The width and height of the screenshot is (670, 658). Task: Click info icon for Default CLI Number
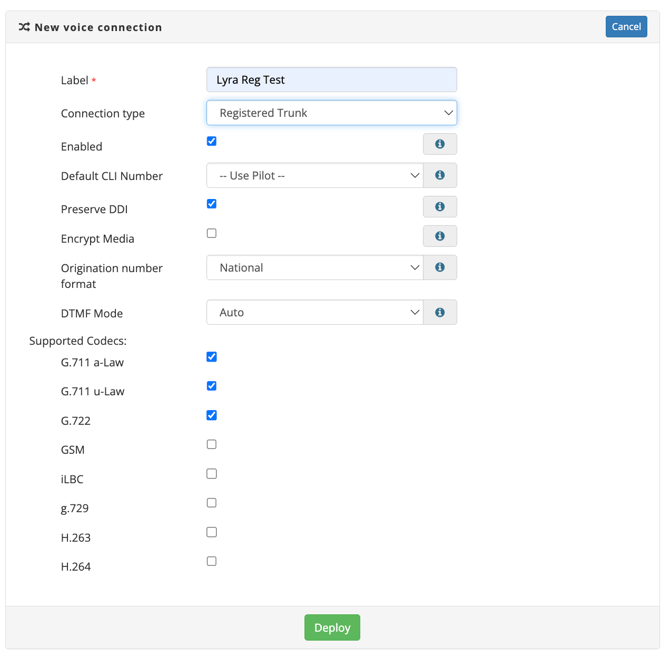coord(439,176)
